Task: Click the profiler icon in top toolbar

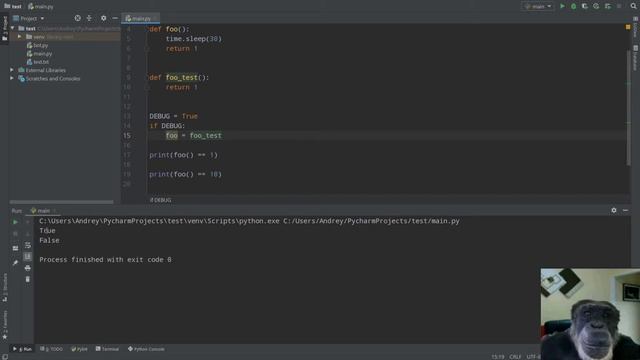Action: 596,6
